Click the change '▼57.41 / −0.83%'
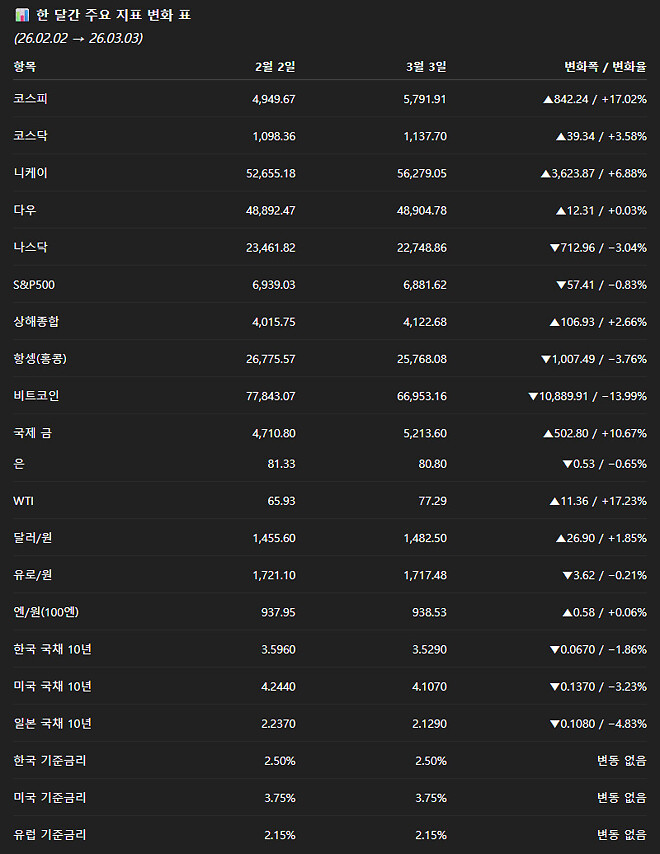 [601, 284]
